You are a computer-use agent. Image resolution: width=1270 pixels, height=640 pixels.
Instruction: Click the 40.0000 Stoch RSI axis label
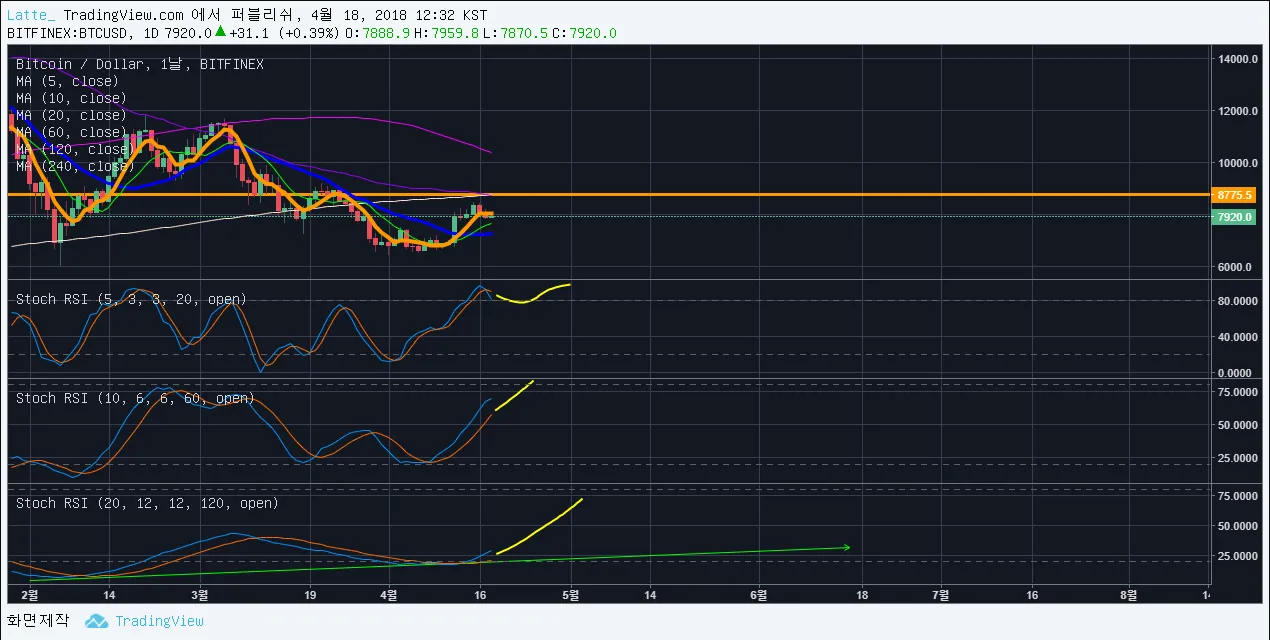point(1237,337)
